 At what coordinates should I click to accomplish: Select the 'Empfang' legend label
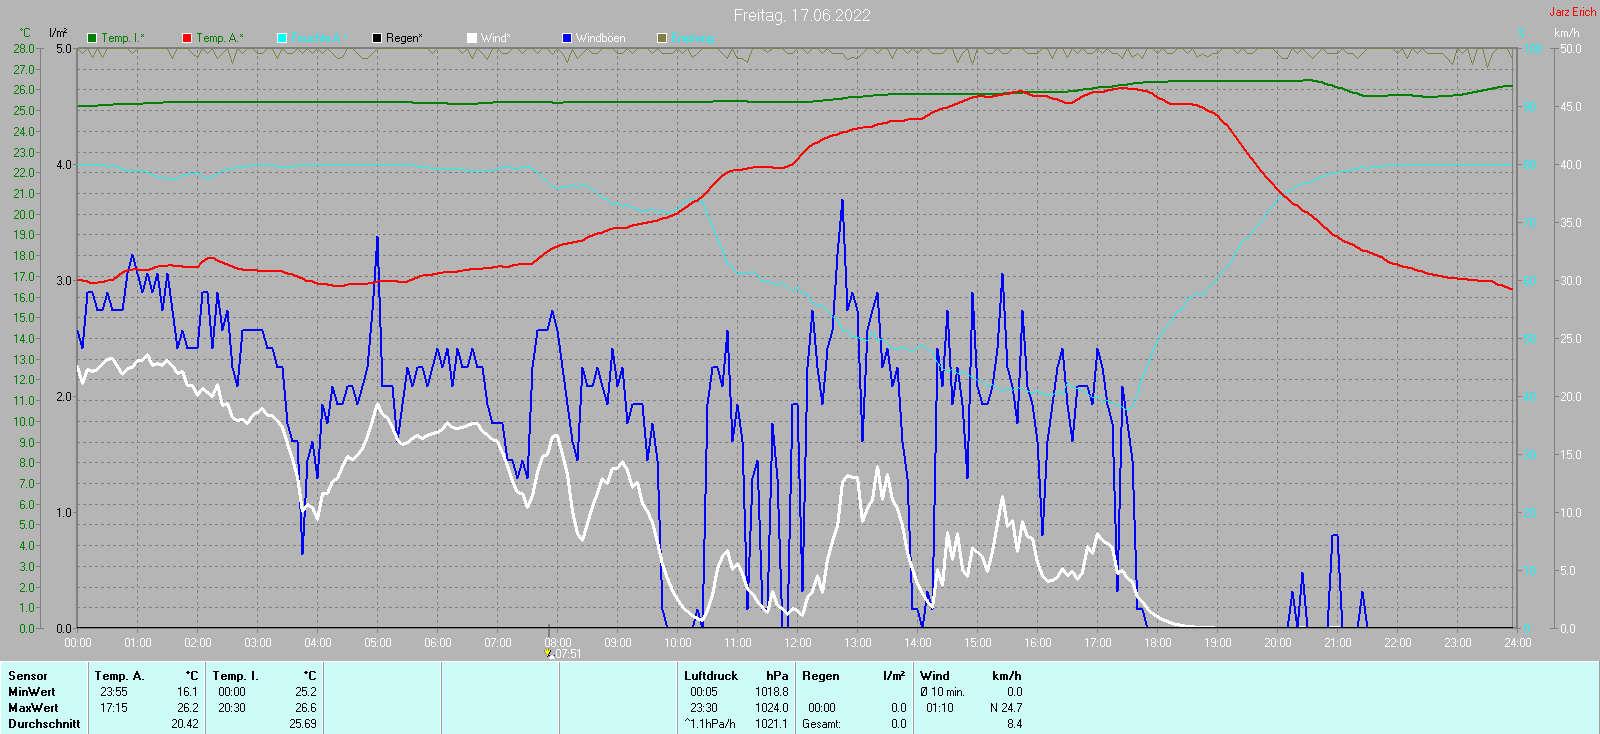pyautogui.click(x=693, y=38)
